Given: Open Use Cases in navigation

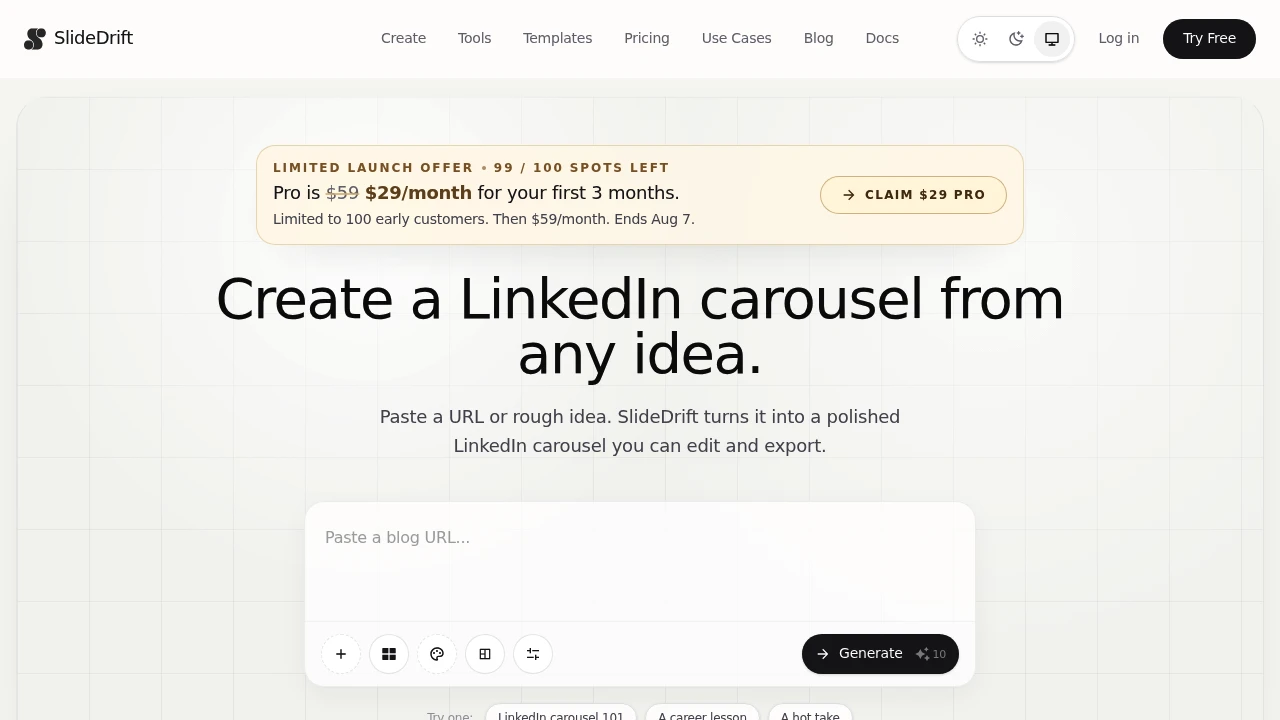Looking at the screenshot, I should coord(737,38).
